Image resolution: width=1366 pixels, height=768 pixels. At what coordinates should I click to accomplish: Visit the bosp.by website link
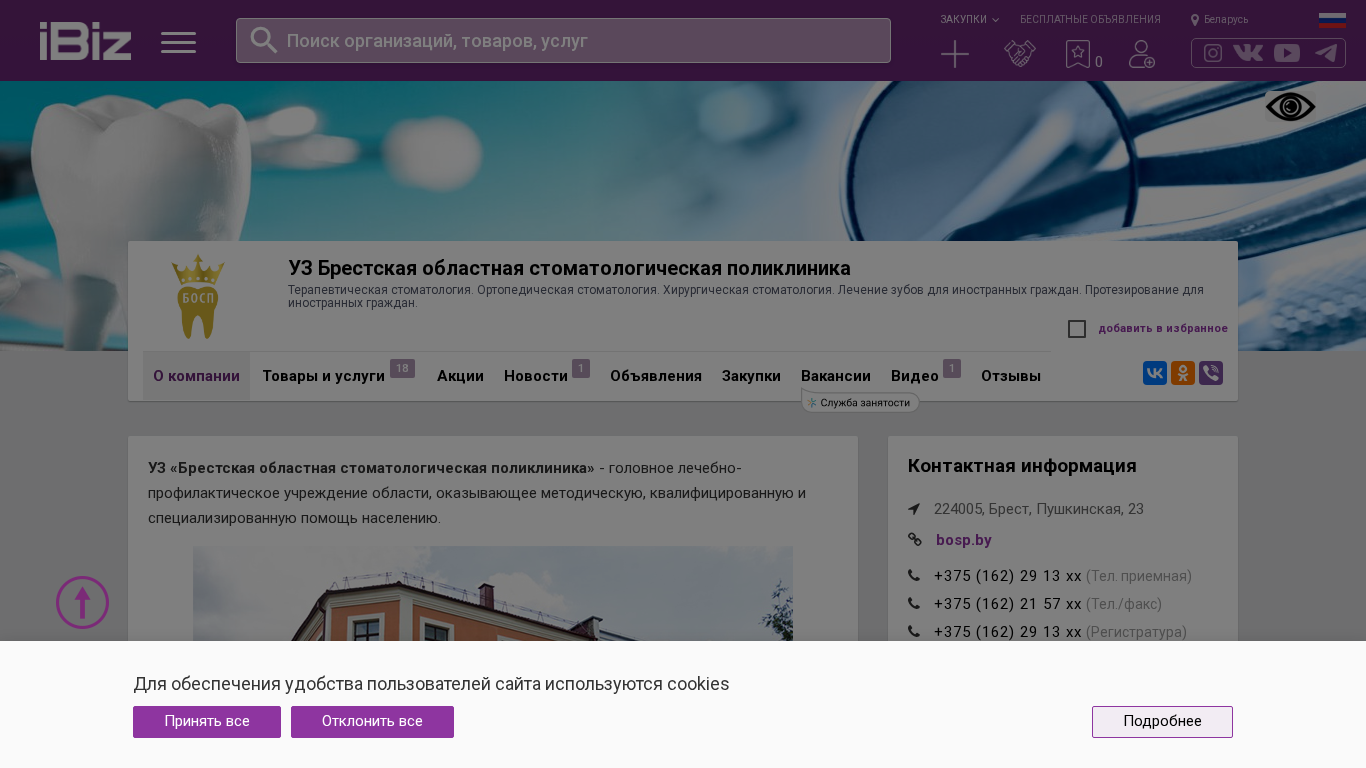[x=964, y=540]
